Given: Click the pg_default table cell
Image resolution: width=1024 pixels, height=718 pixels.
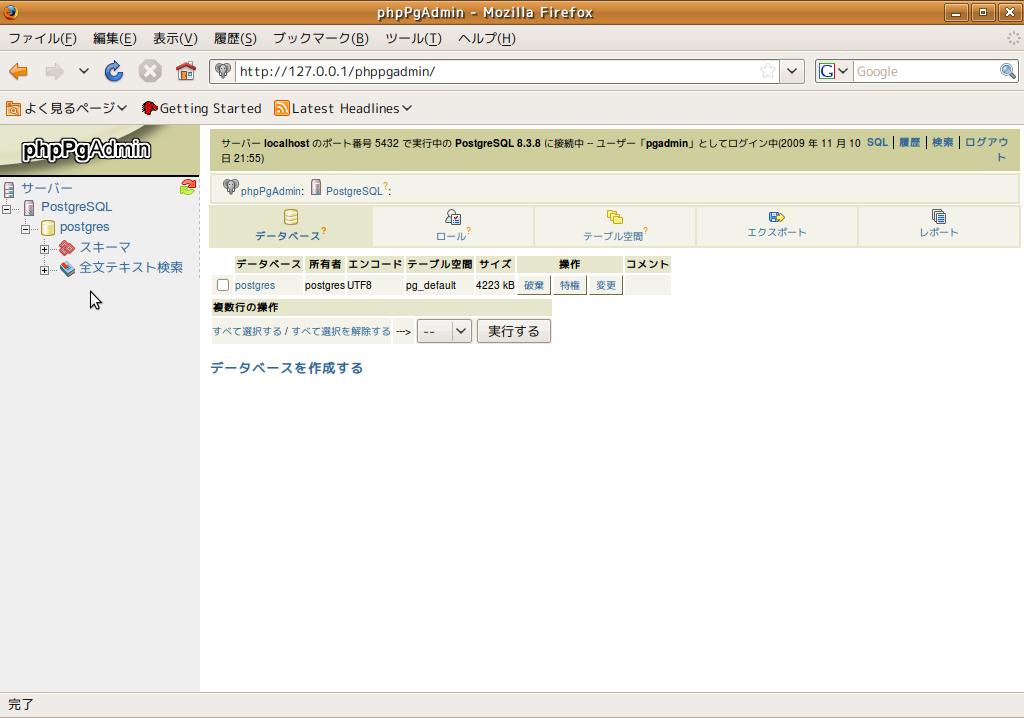Looking at the screenshot, I should [439, 285].
